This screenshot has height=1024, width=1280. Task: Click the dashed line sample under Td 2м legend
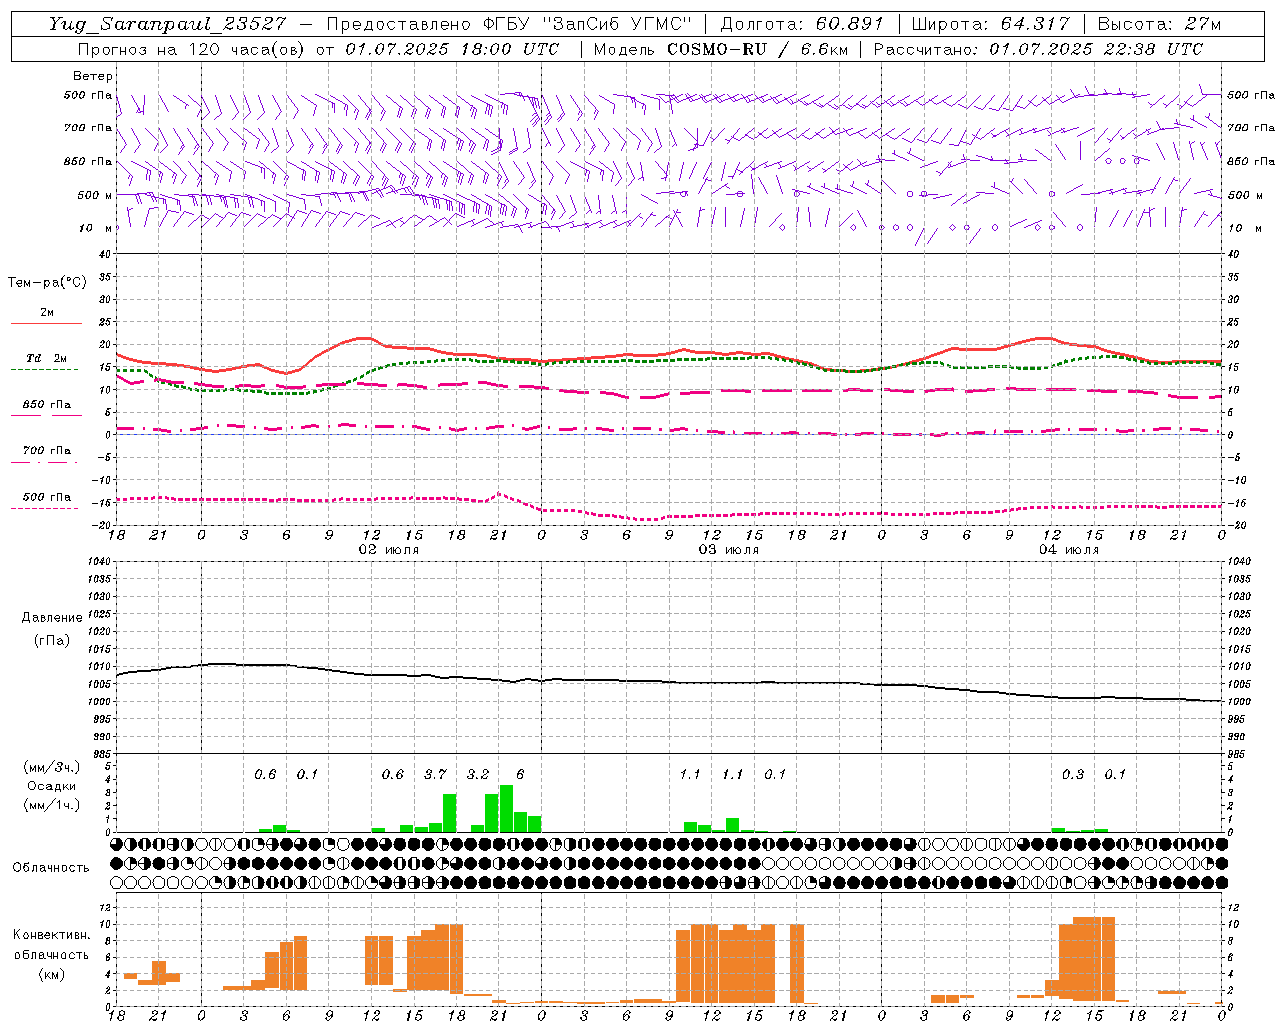pyautogui.click(x=44, y=369)
